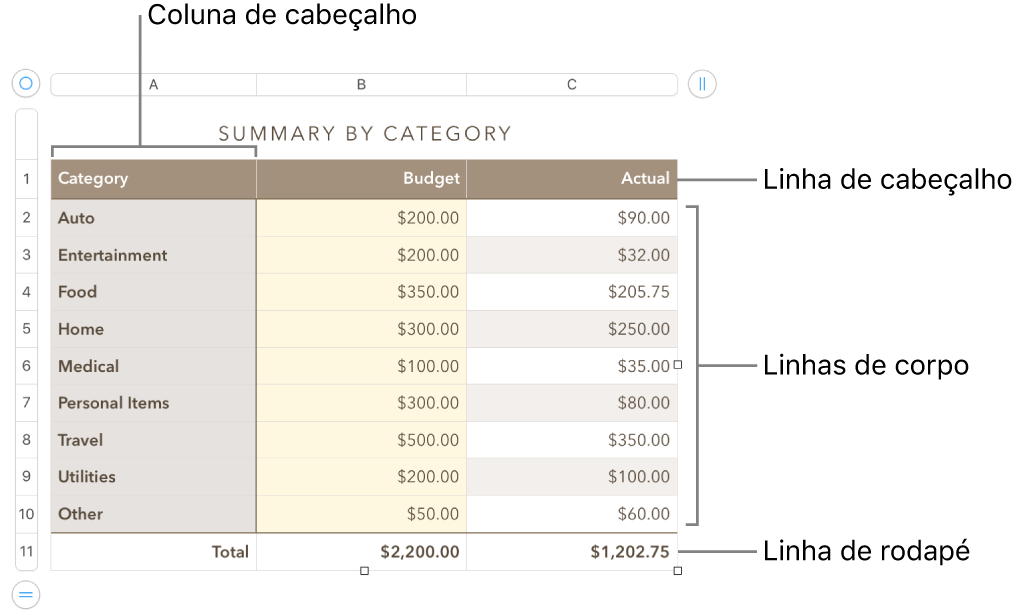Select the column C header reference tab
This screenshot has width=1027, height=614.
572,85
